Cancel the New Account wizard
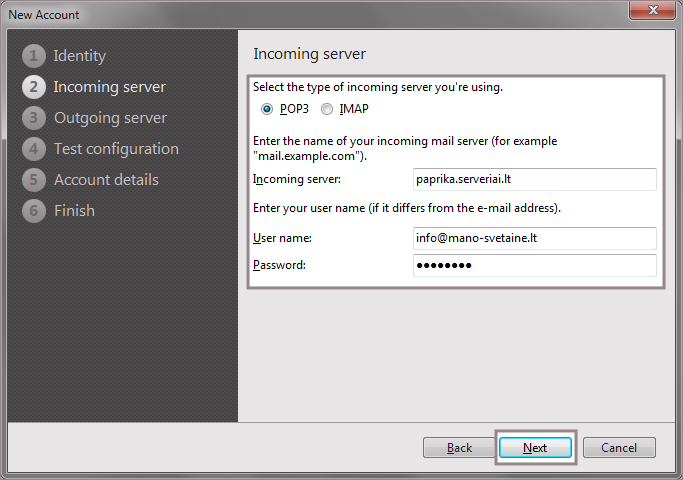 [x=619, y=448]
